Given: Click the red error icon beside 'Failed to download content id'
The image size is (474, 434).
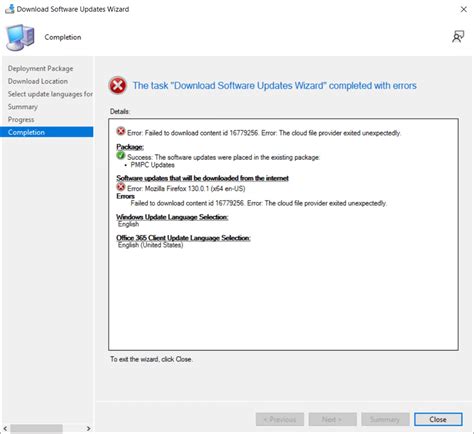Looking at the screenshot, I should coord(121,131).
